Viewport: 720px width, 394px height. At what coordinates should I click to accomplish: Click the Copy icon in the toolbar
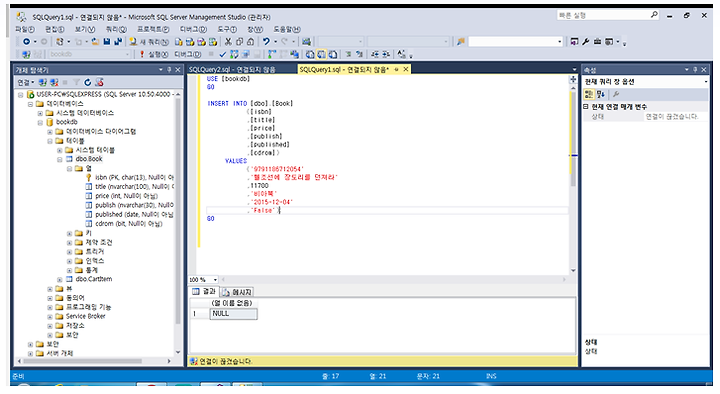click(x=239, y=42)
